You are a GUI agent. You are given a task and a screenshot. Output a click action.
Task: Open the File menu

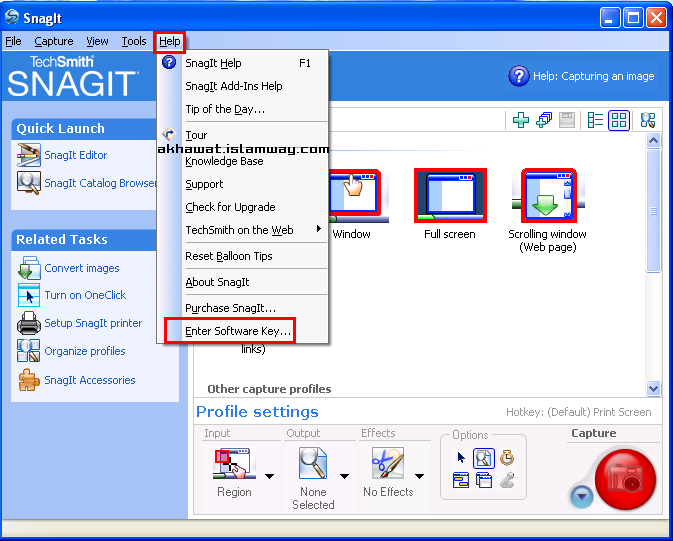coord(13,41)
